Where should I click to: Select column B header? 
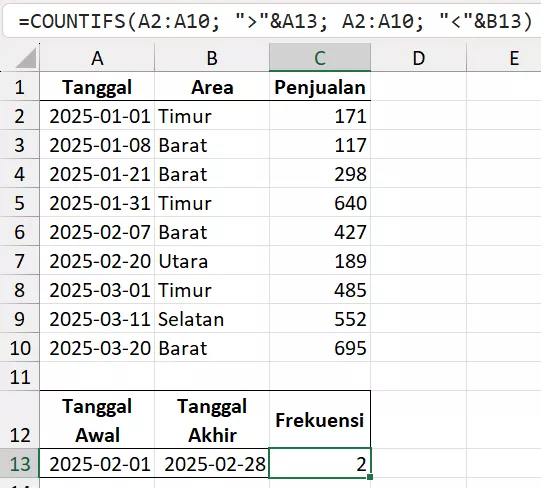[212, 58]
